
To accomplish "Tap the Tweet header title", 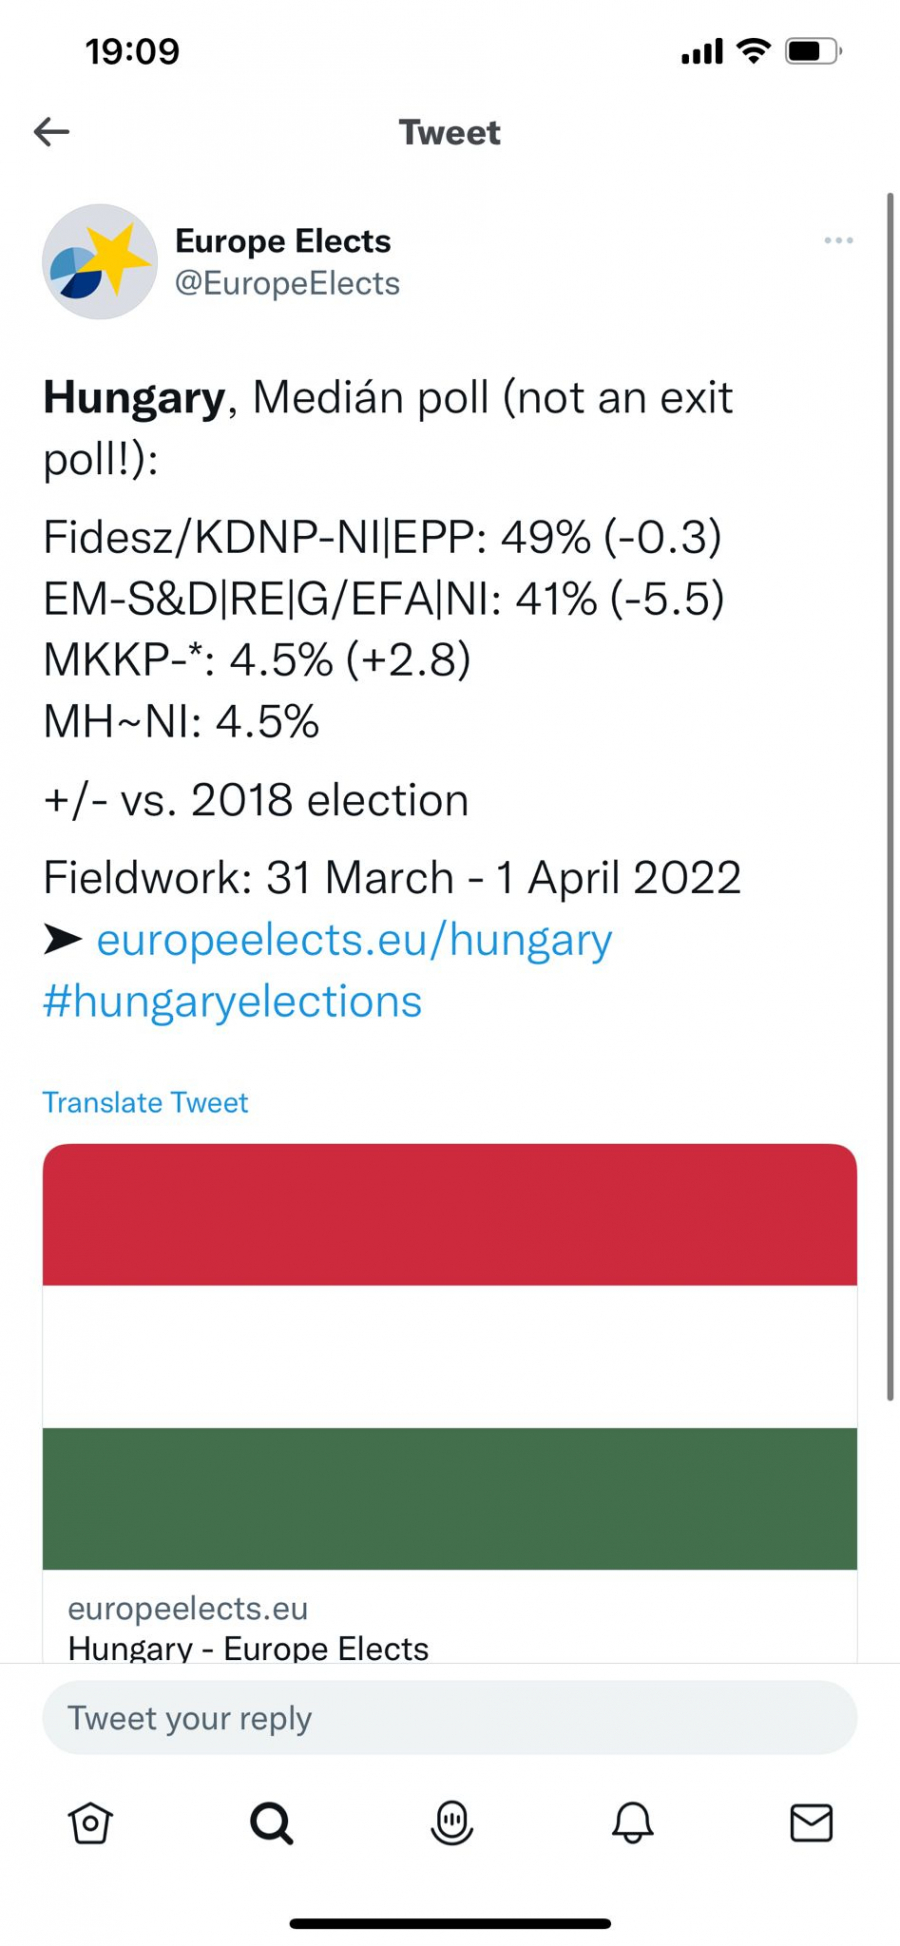I will [449, 132].
